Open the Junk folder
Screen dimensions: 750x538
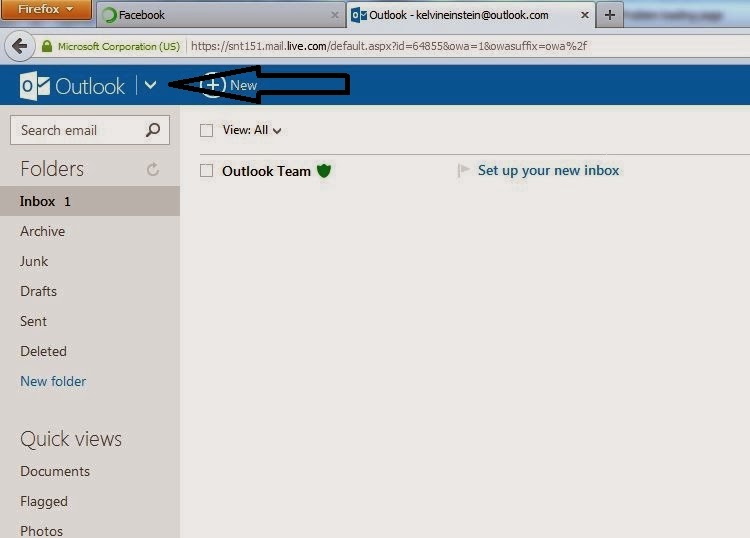pos(34,262)
